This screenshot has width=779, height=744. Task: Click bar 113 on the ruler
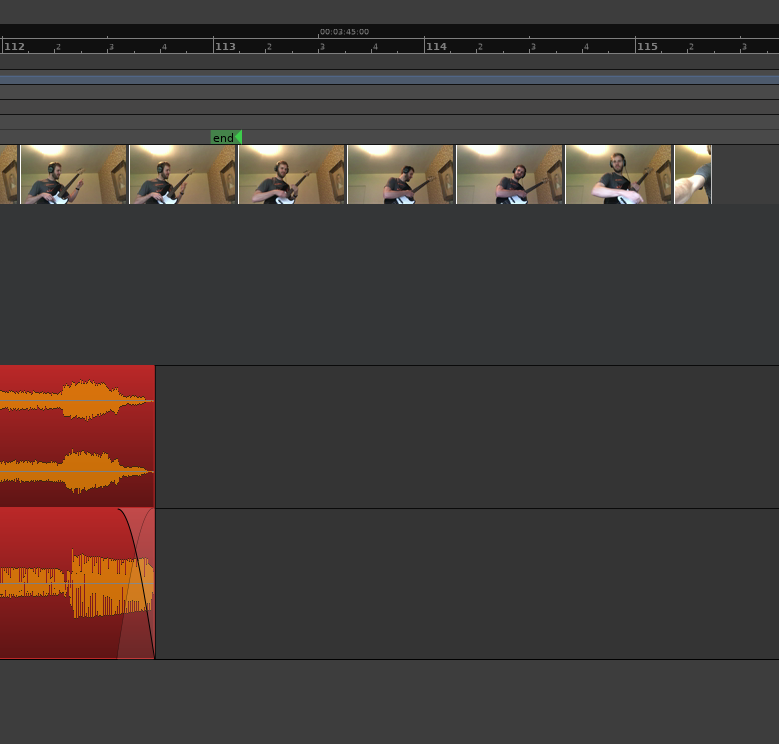click(x=225, y=47)
